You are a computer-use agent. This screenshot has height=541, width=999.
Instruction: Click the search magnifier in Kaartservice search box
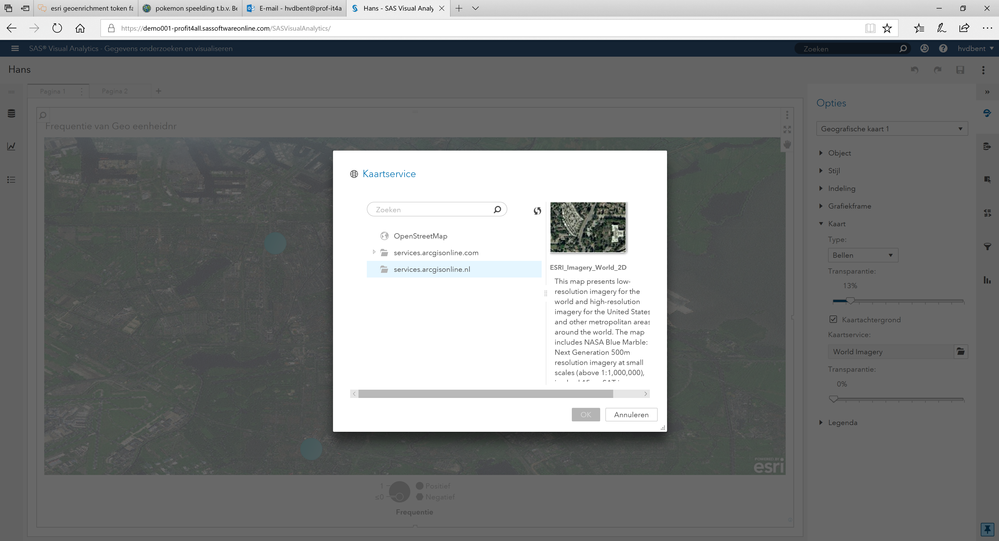(x=497, y=210)
